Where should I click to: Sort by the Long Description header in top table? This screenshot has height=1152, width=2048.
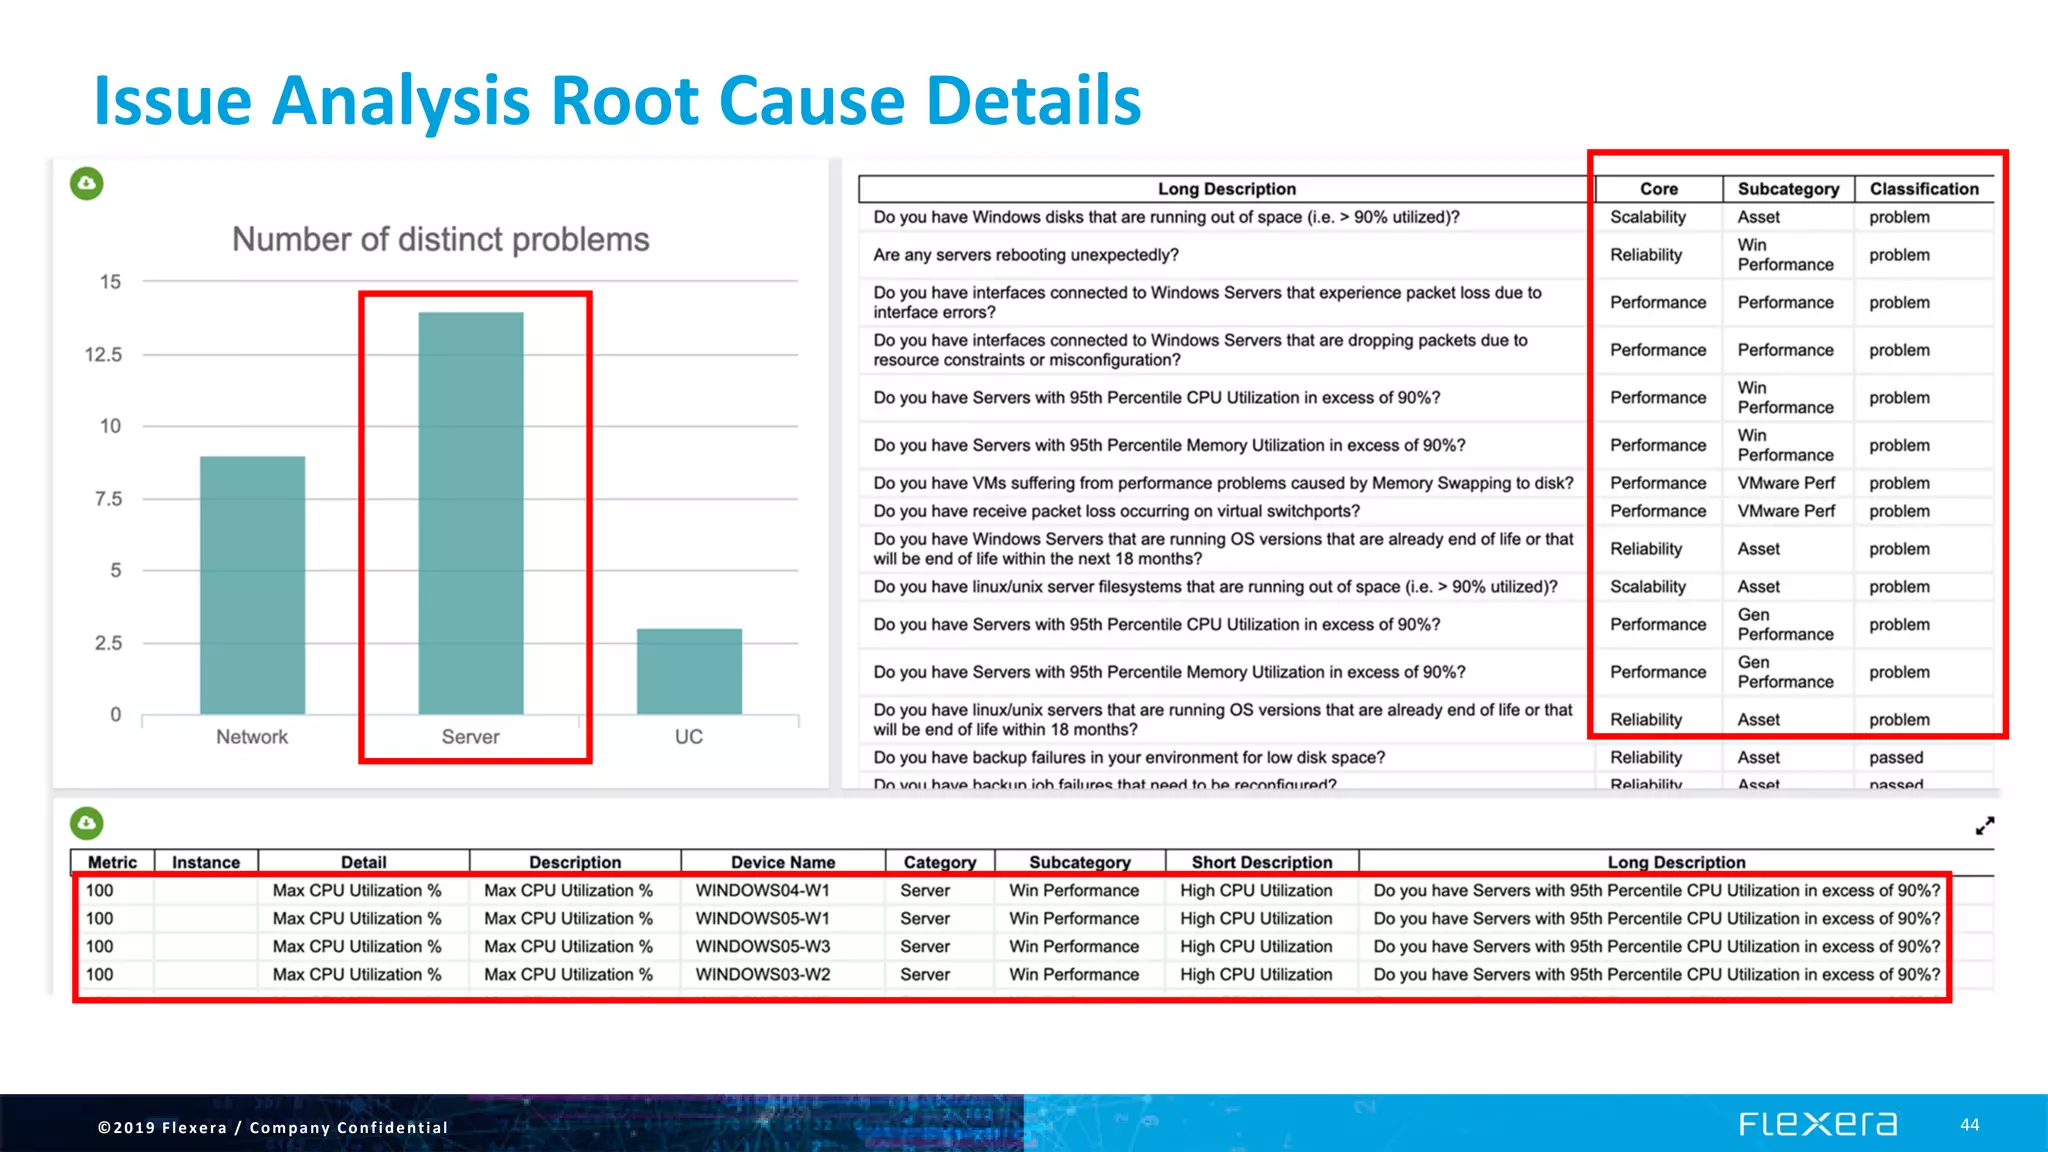pyautogui.click(x=1226, y=189)
